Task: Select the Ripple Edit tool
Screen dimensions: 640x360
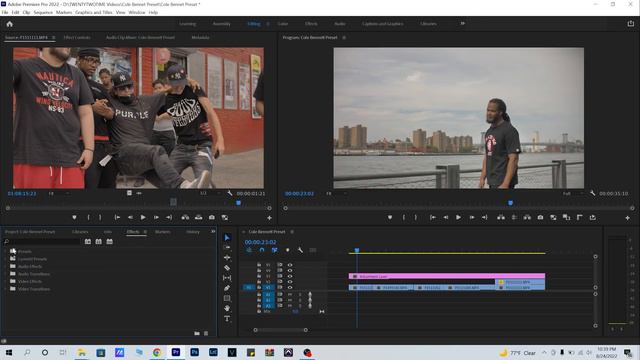Action: coord(227,258)
